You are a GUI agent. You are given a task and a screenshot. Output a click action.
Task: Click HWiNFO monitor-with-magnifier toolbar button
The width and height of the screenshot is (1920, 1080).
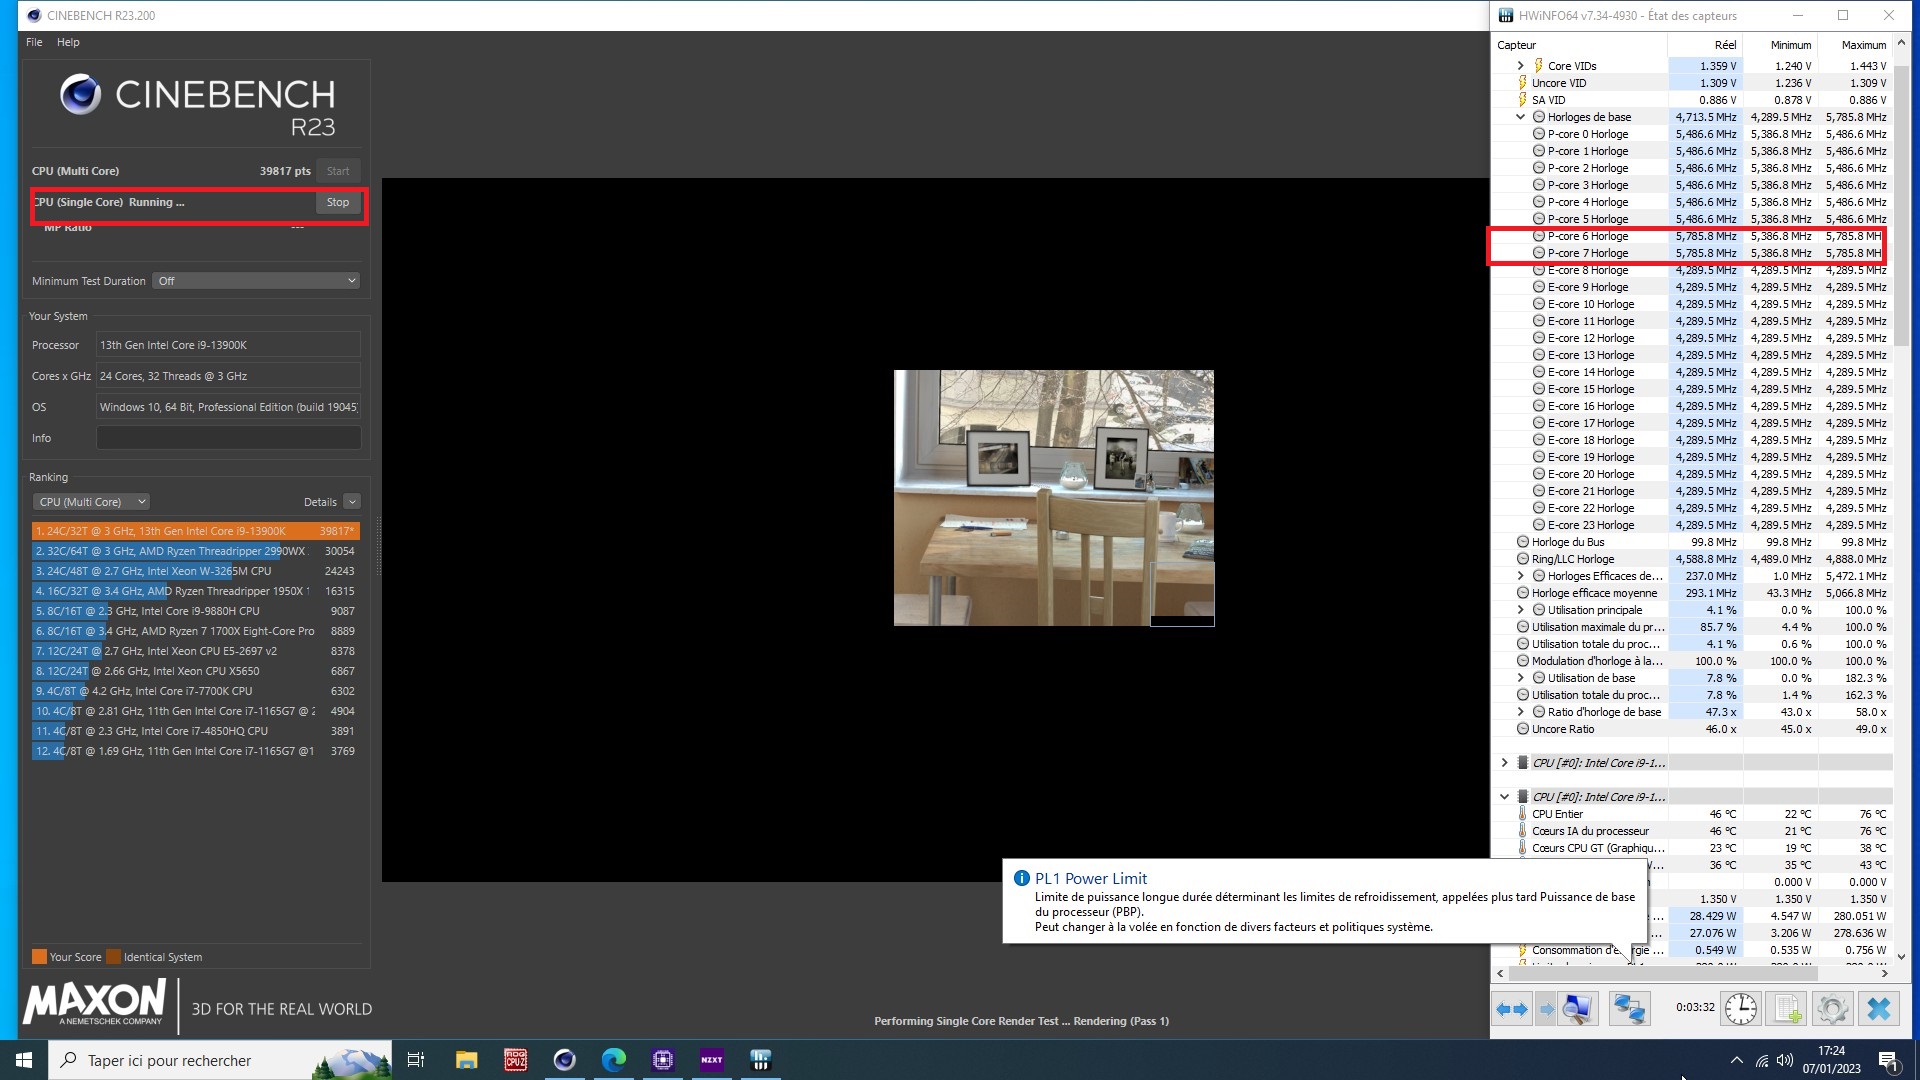(1577, 1009)
